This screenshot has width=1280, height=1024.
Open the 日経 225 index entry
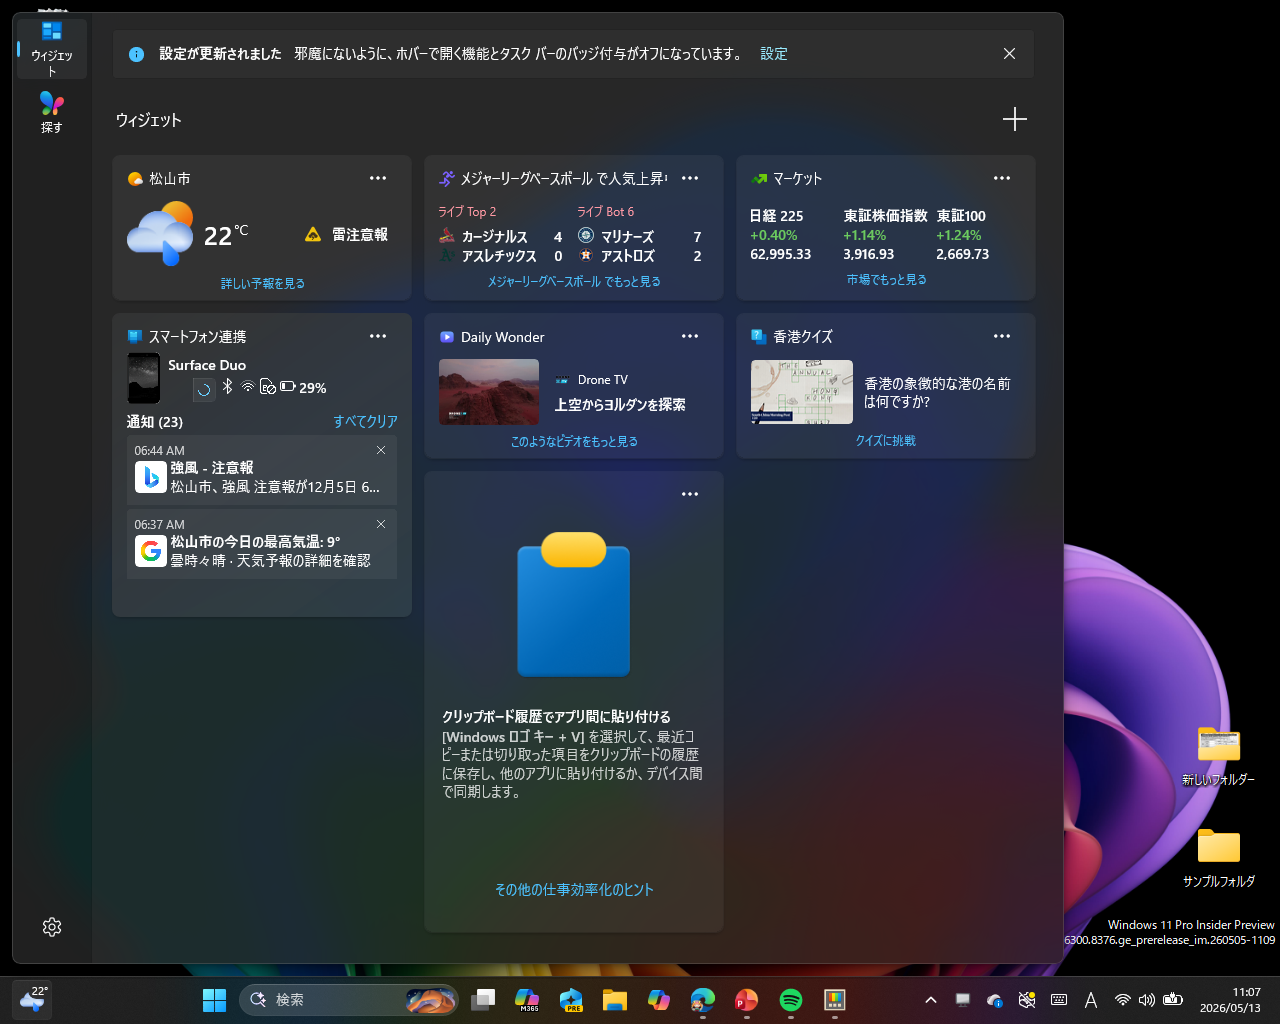[x=781, y=235]
